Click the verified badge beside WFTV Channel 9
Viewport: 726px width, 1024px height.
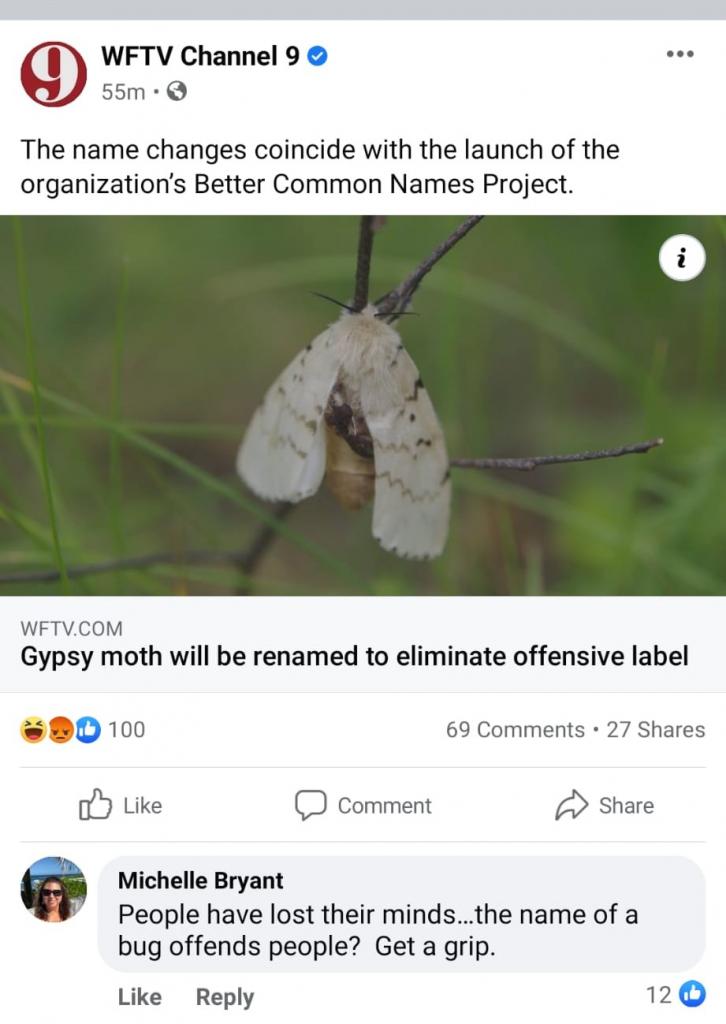pos(317,57)
